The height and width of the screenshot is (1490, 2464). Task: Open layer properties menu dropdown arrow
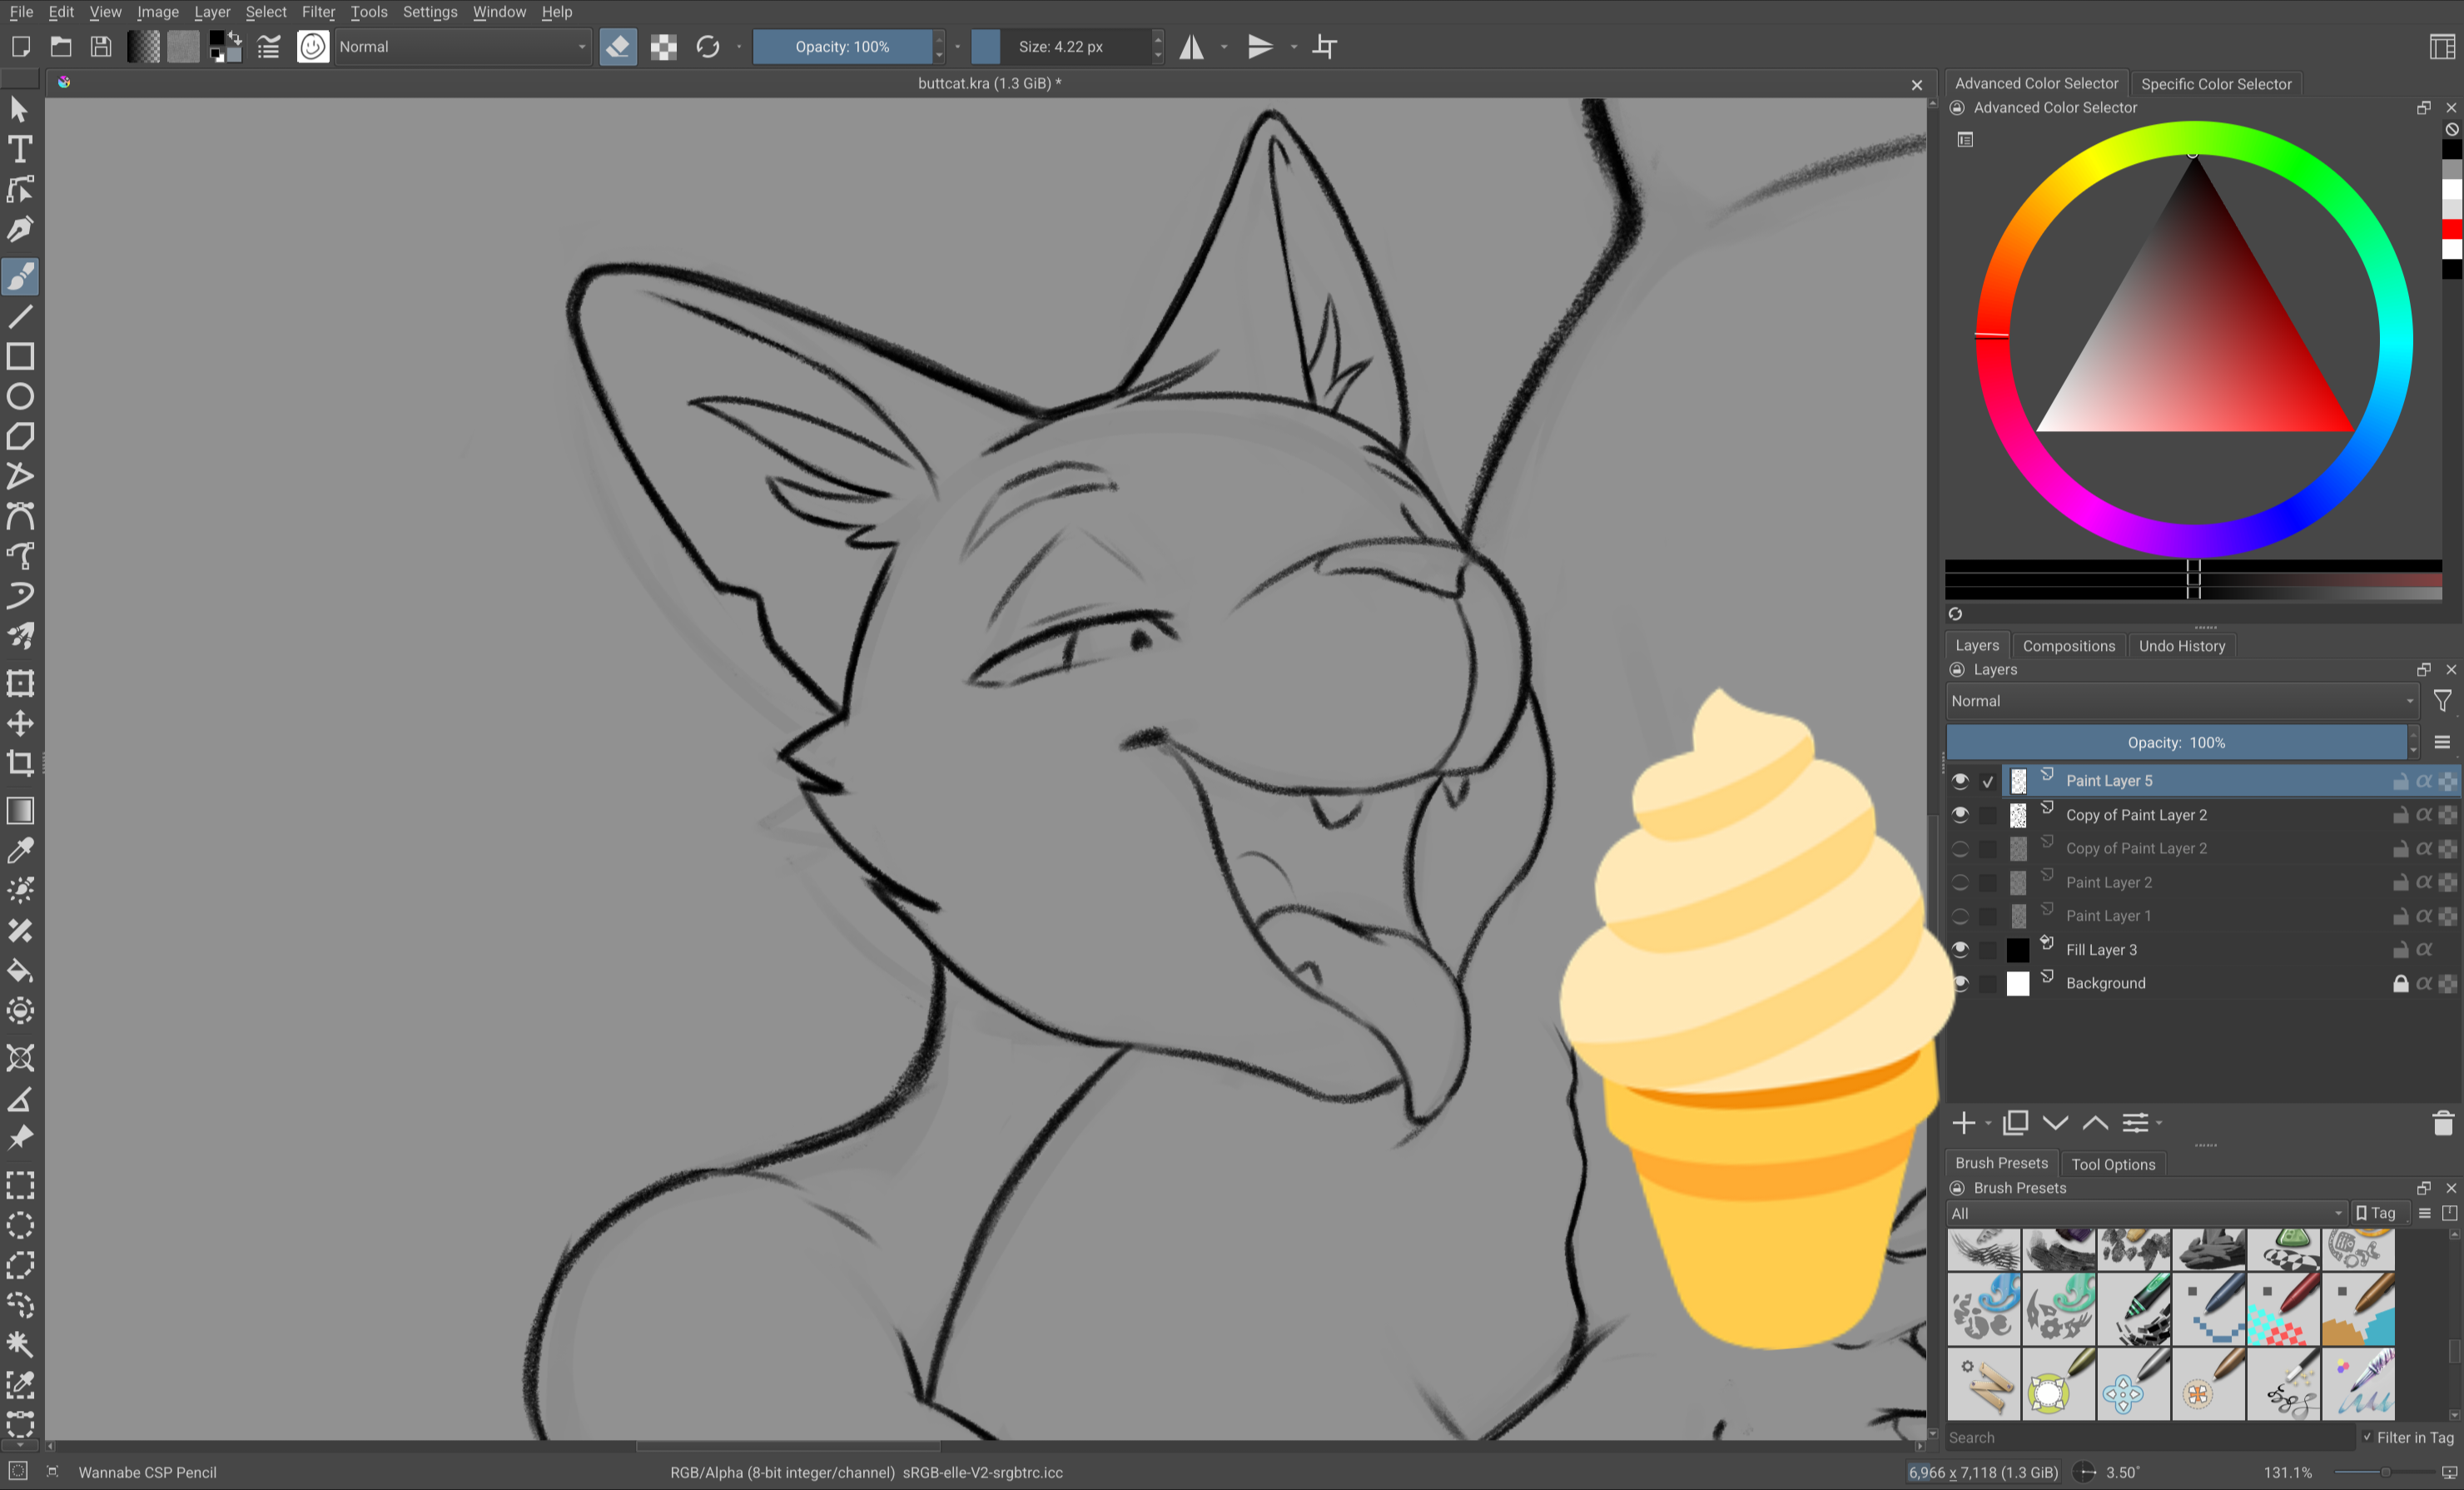pos(2159,1124)
